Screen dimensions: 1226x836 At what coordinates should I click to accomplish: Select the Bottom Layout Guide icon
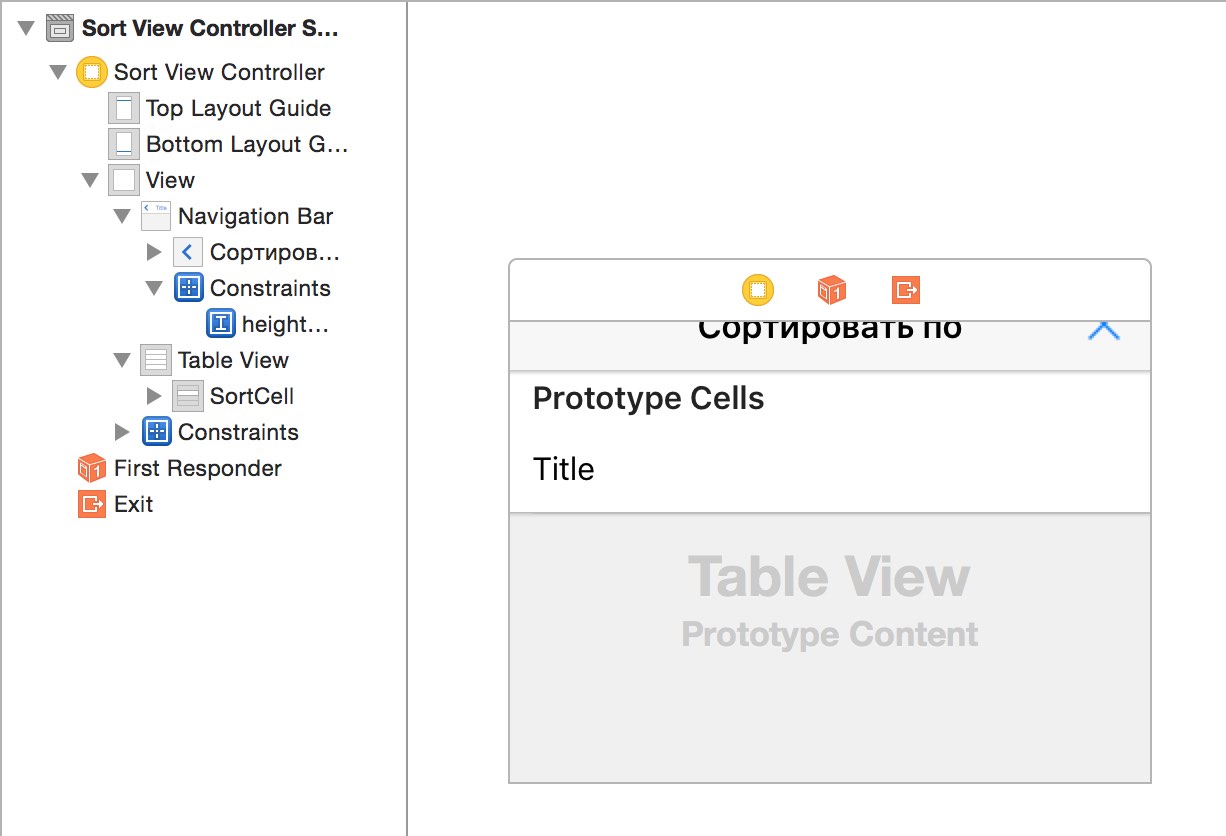point(124,144)
